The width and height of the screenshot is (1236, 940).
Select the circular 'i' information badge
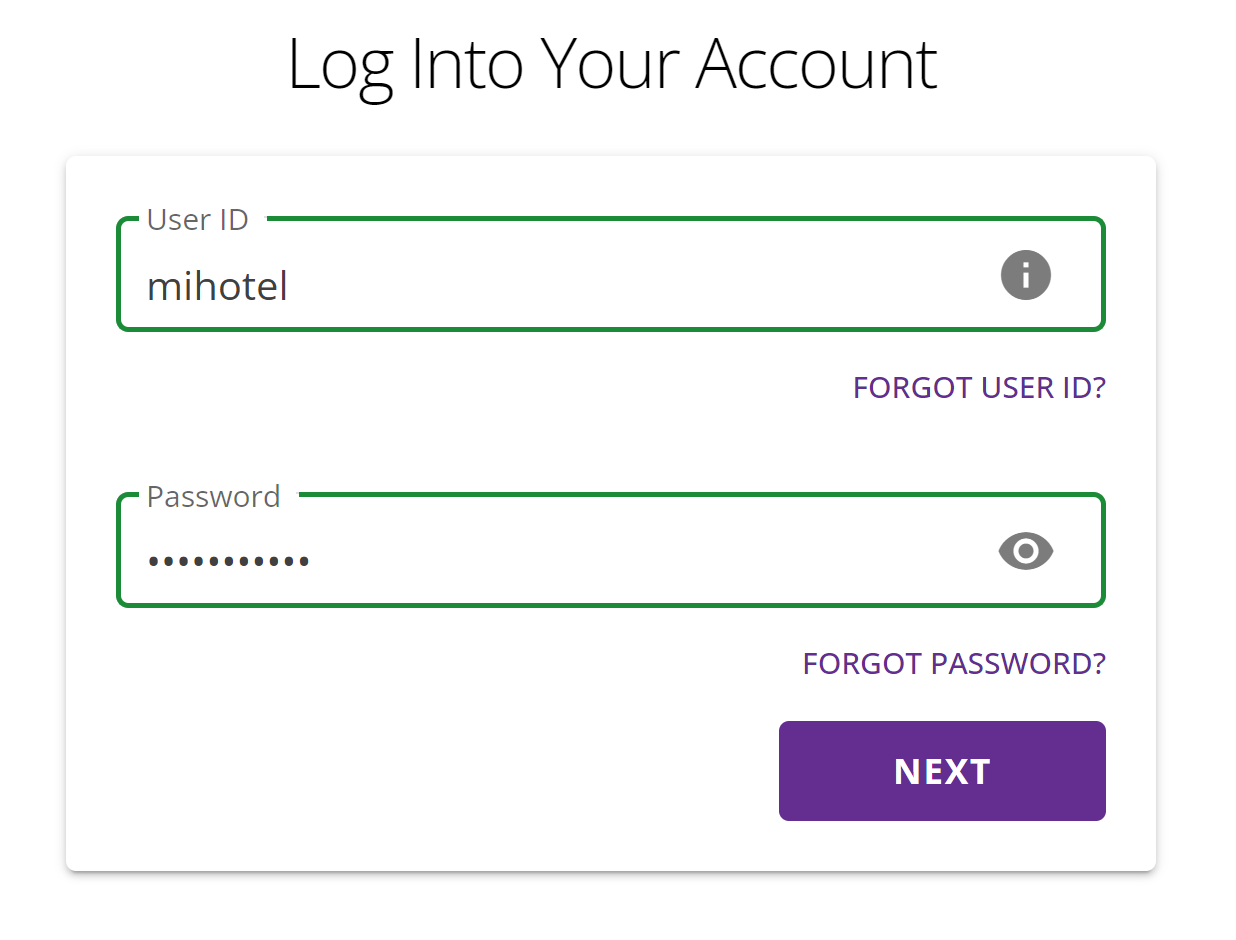click(x=1025, y=275)
